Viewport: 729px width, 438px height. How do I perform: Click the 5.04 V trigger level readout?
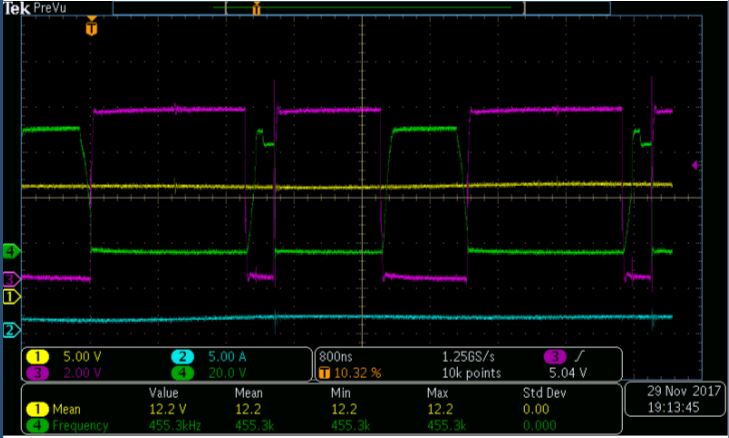(x=568, y=373)
